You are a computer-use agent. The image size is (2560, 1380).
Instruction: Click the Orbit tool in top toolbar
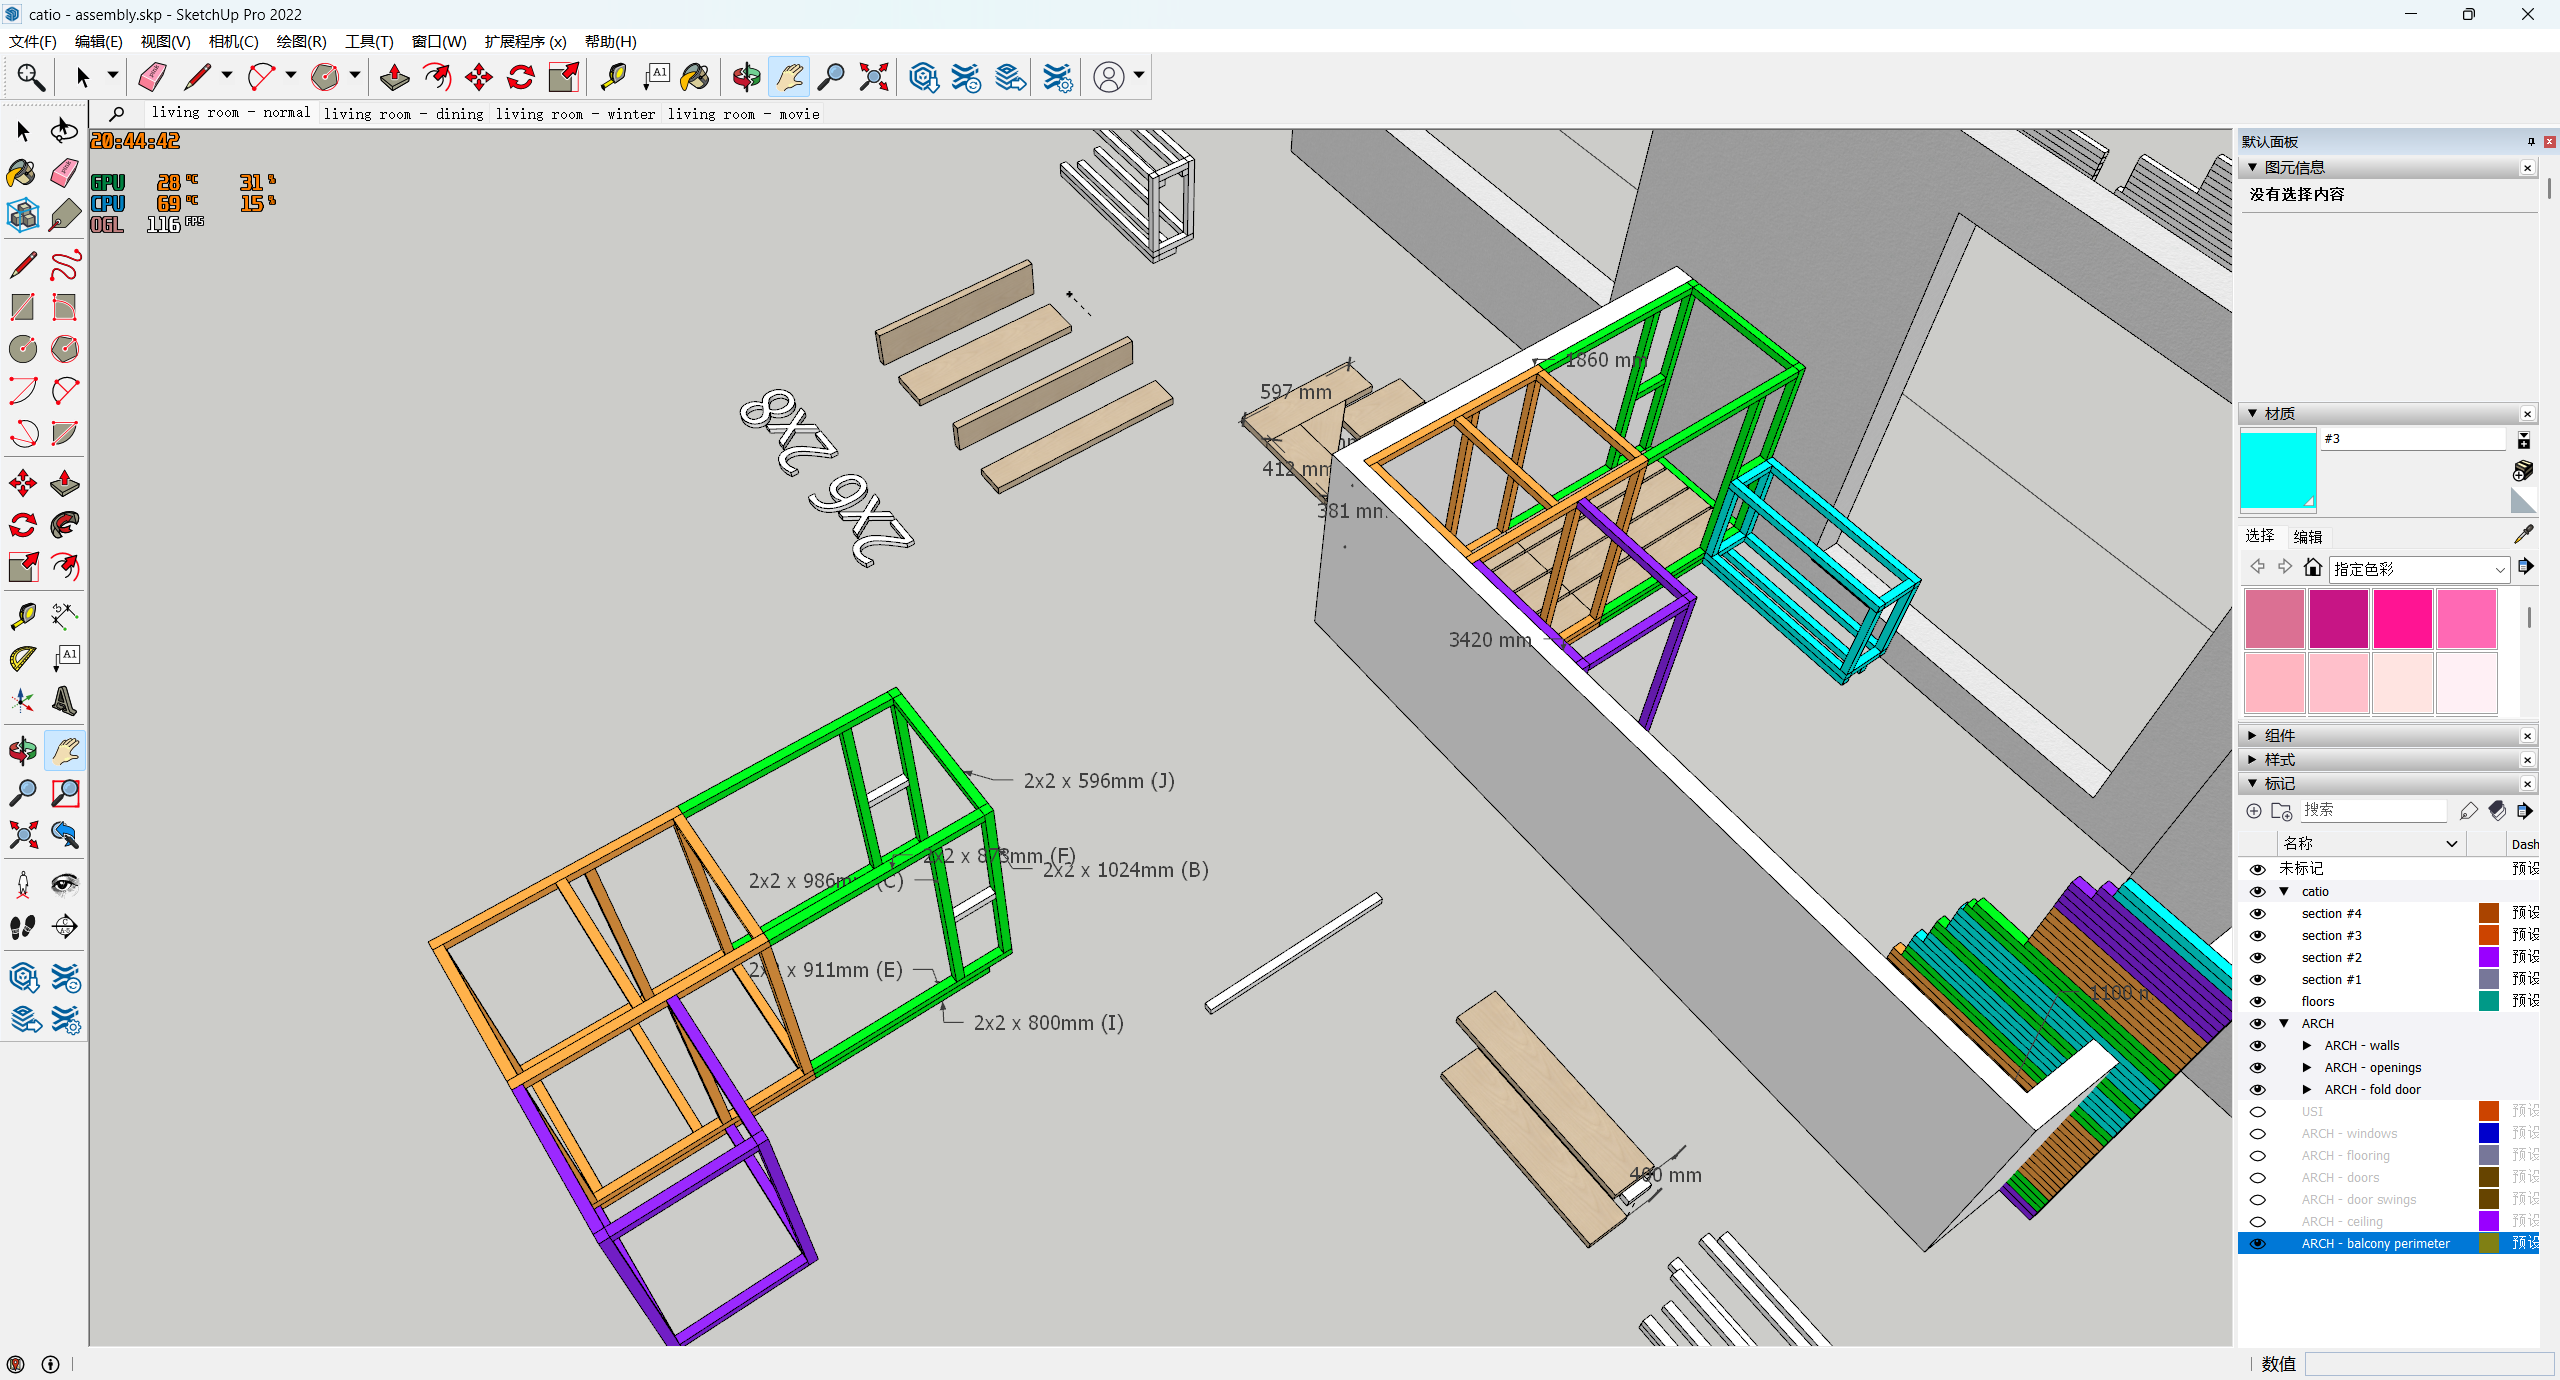(745, 77)
